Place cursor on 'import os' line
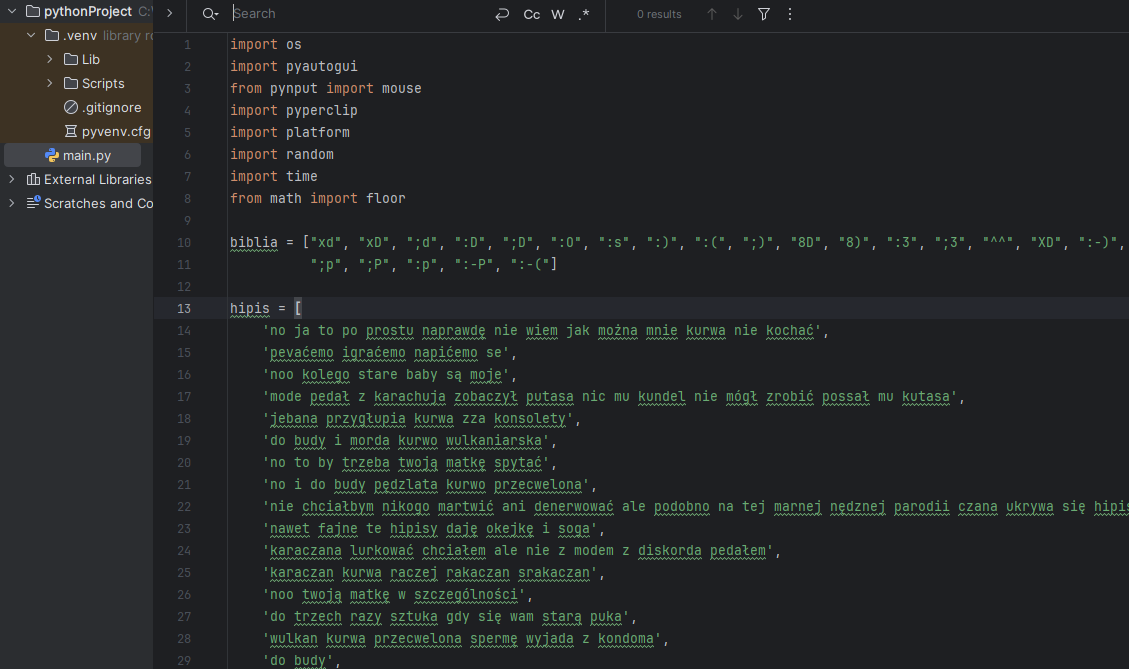The height and width of the screenshot is (669, 1129). (266, 45)
